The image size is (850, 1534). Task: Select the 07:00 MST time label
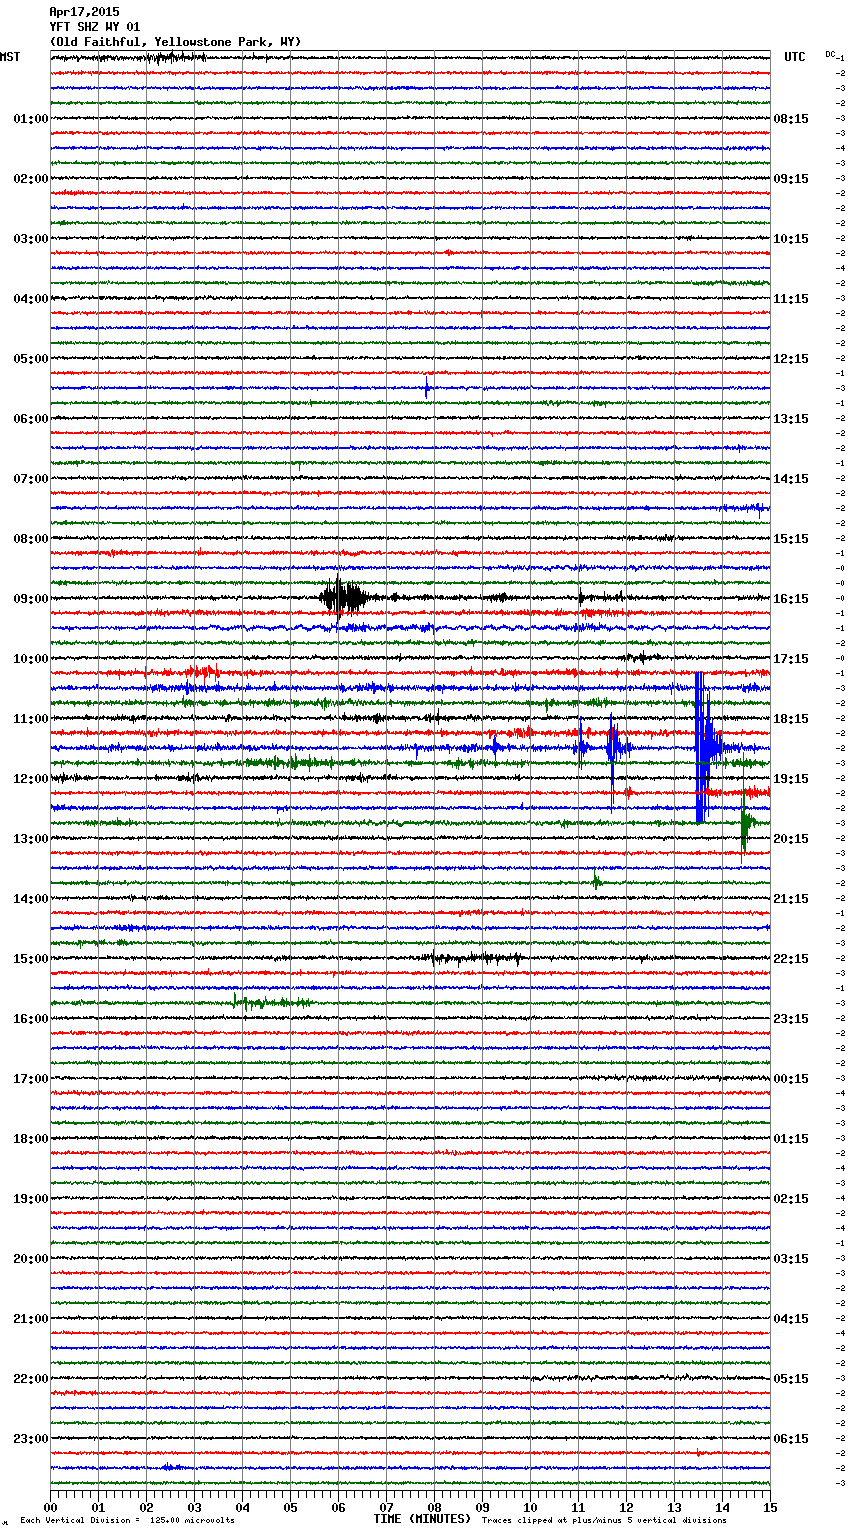30,479
